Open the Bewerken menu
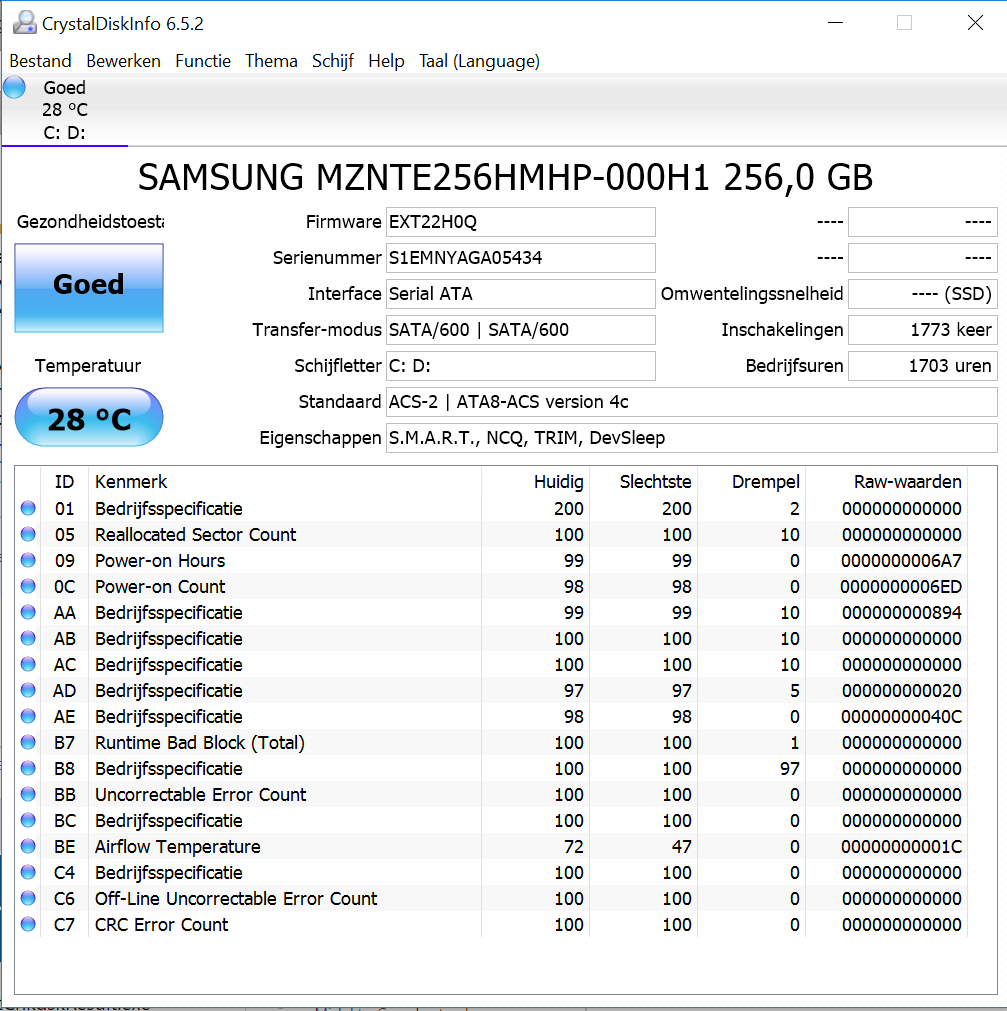The width and height of the screenshot is (1007, 1011). 123,61
